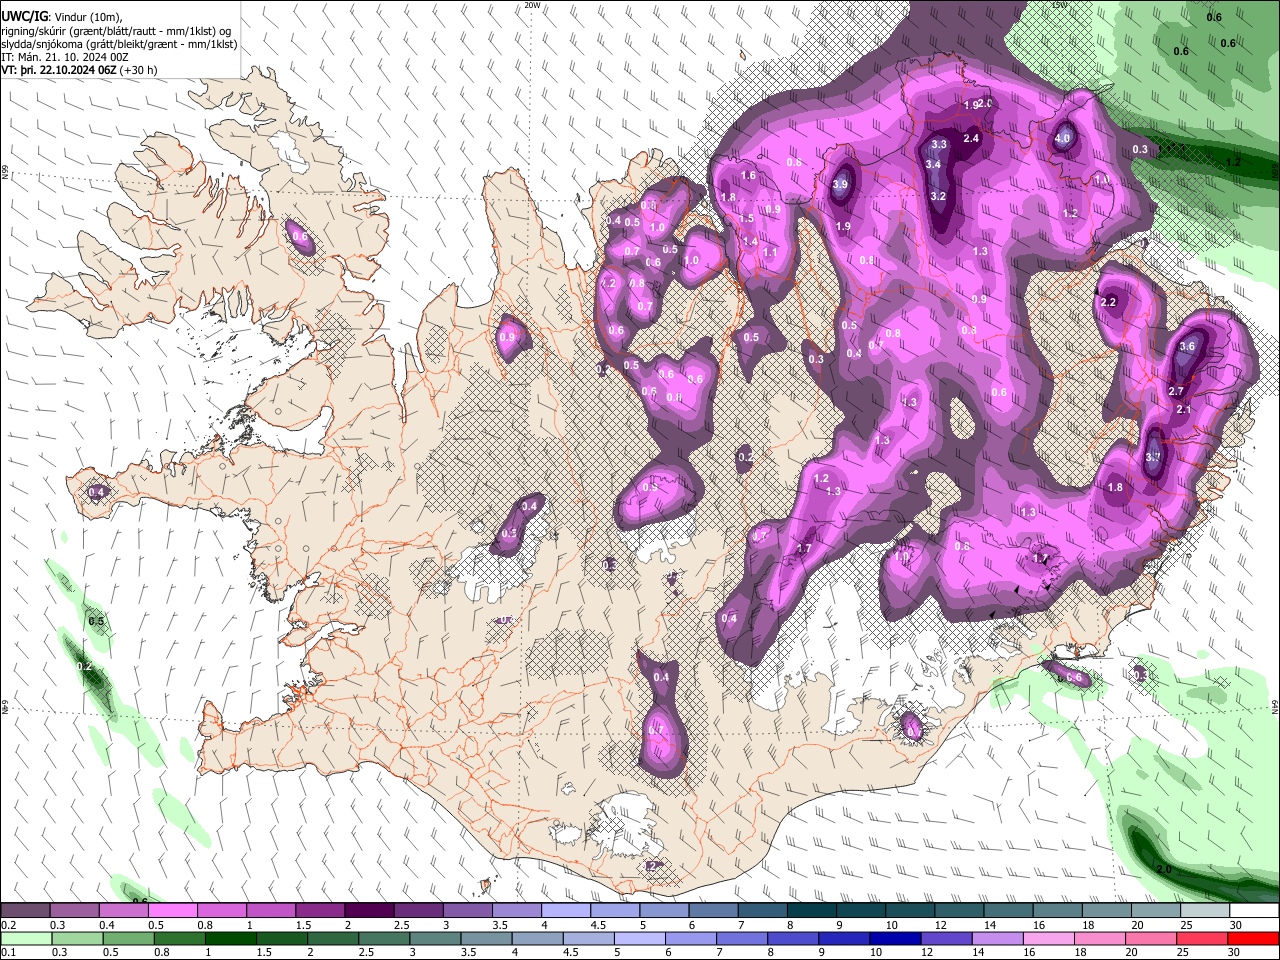Click the '25' label in the rain legend row

(x=1185, y=952)
